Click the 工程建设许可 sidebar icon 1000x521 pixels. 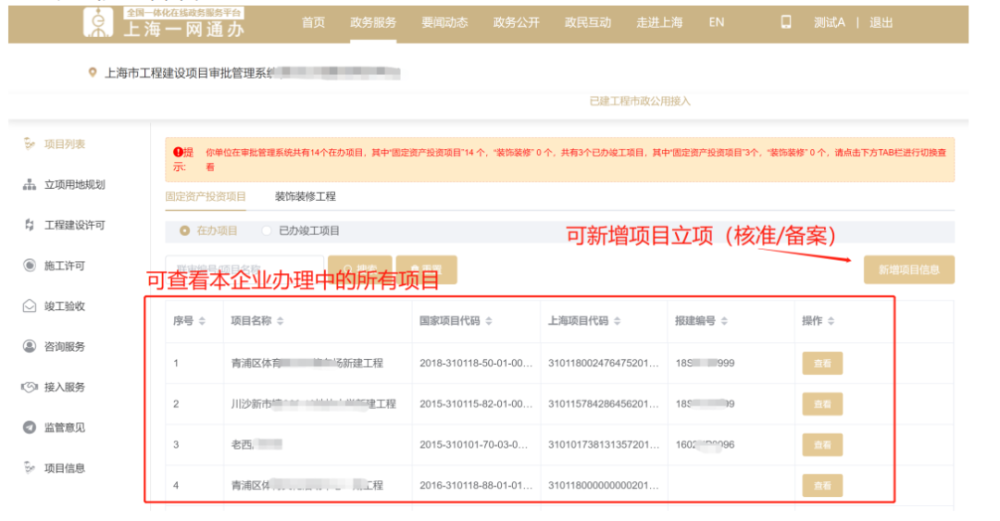(29, 225)
